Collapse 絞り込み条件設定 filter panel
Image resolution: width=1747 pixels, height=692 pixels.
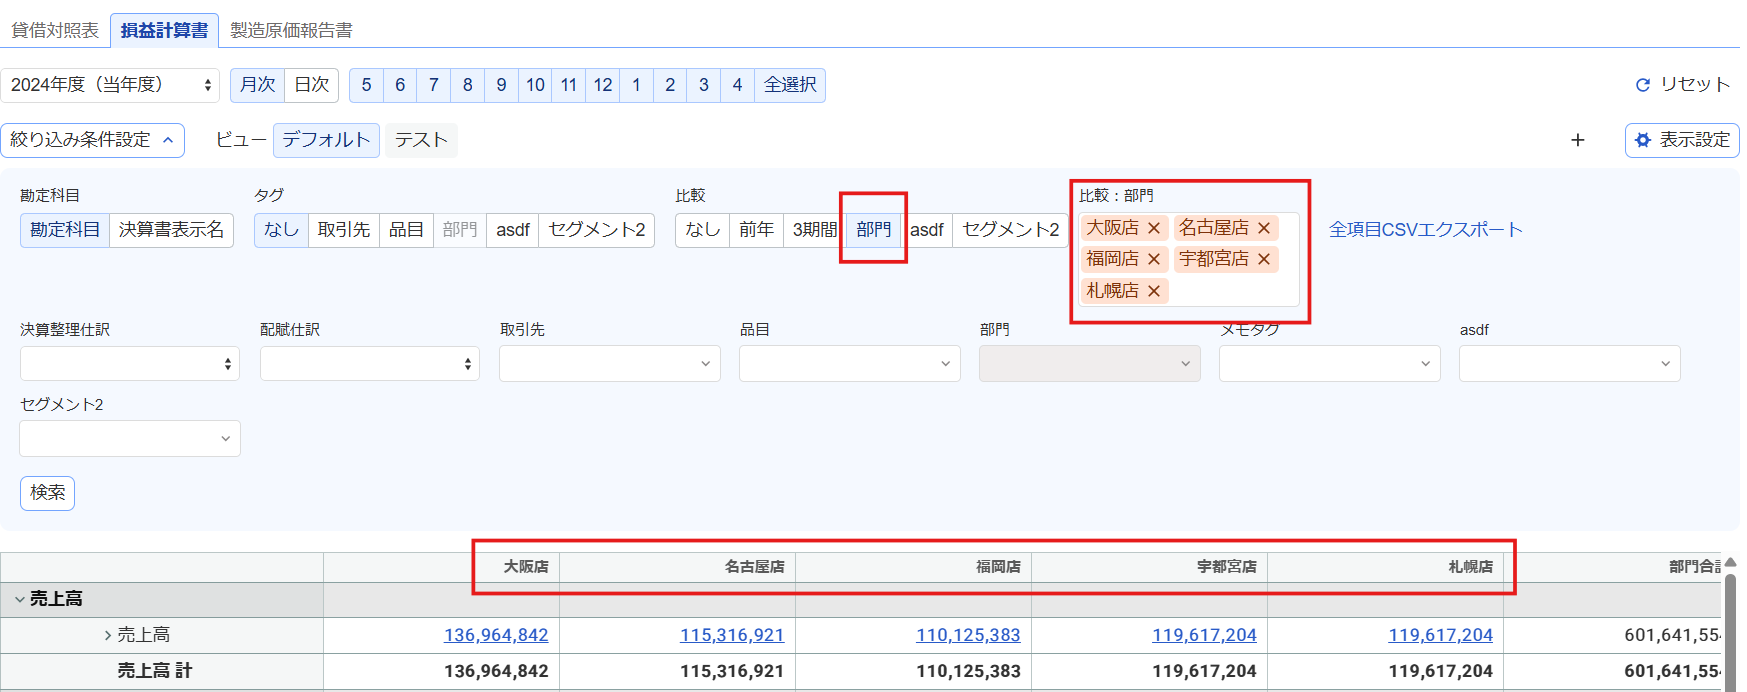point(93,140)
